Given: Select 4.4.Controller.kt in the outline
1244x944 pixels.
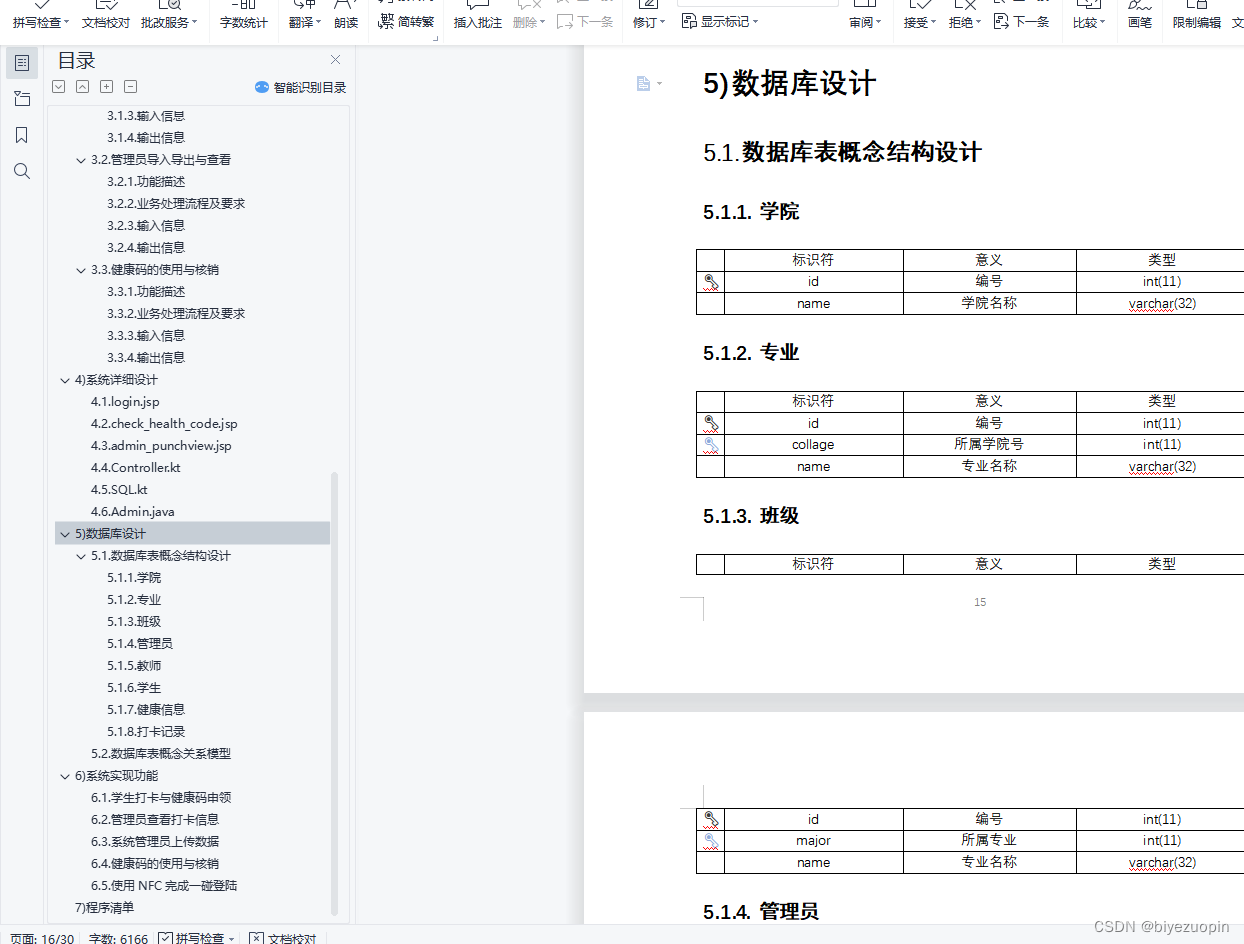Looking at the screenshot, I should tap(136, 468).
